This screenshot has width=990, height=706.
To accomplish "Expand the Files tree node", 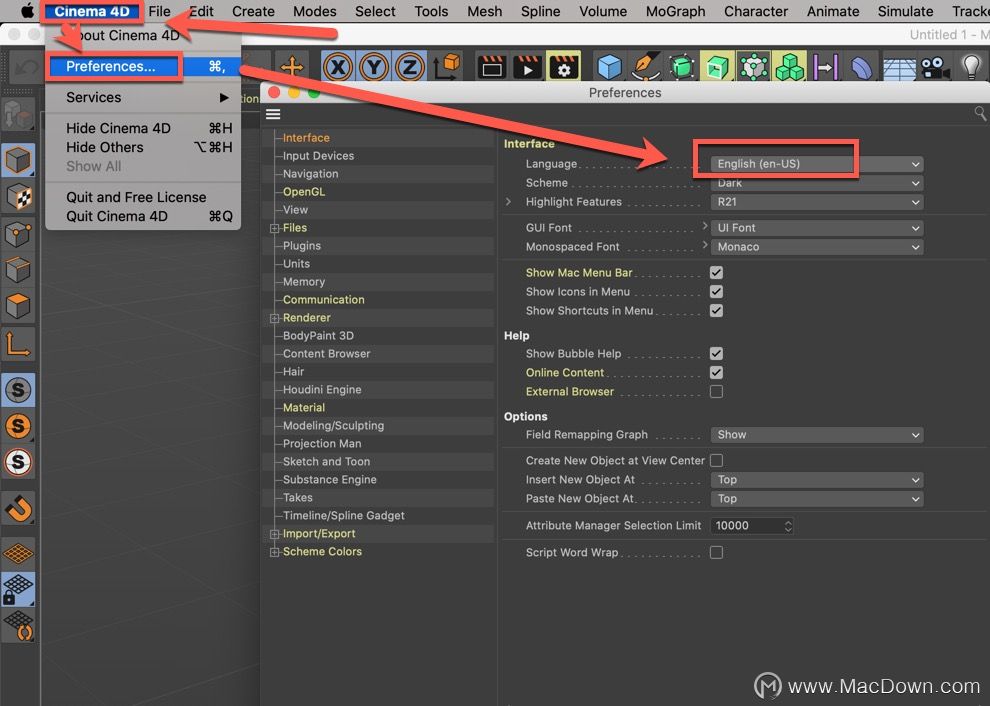I will click(275, 228).
